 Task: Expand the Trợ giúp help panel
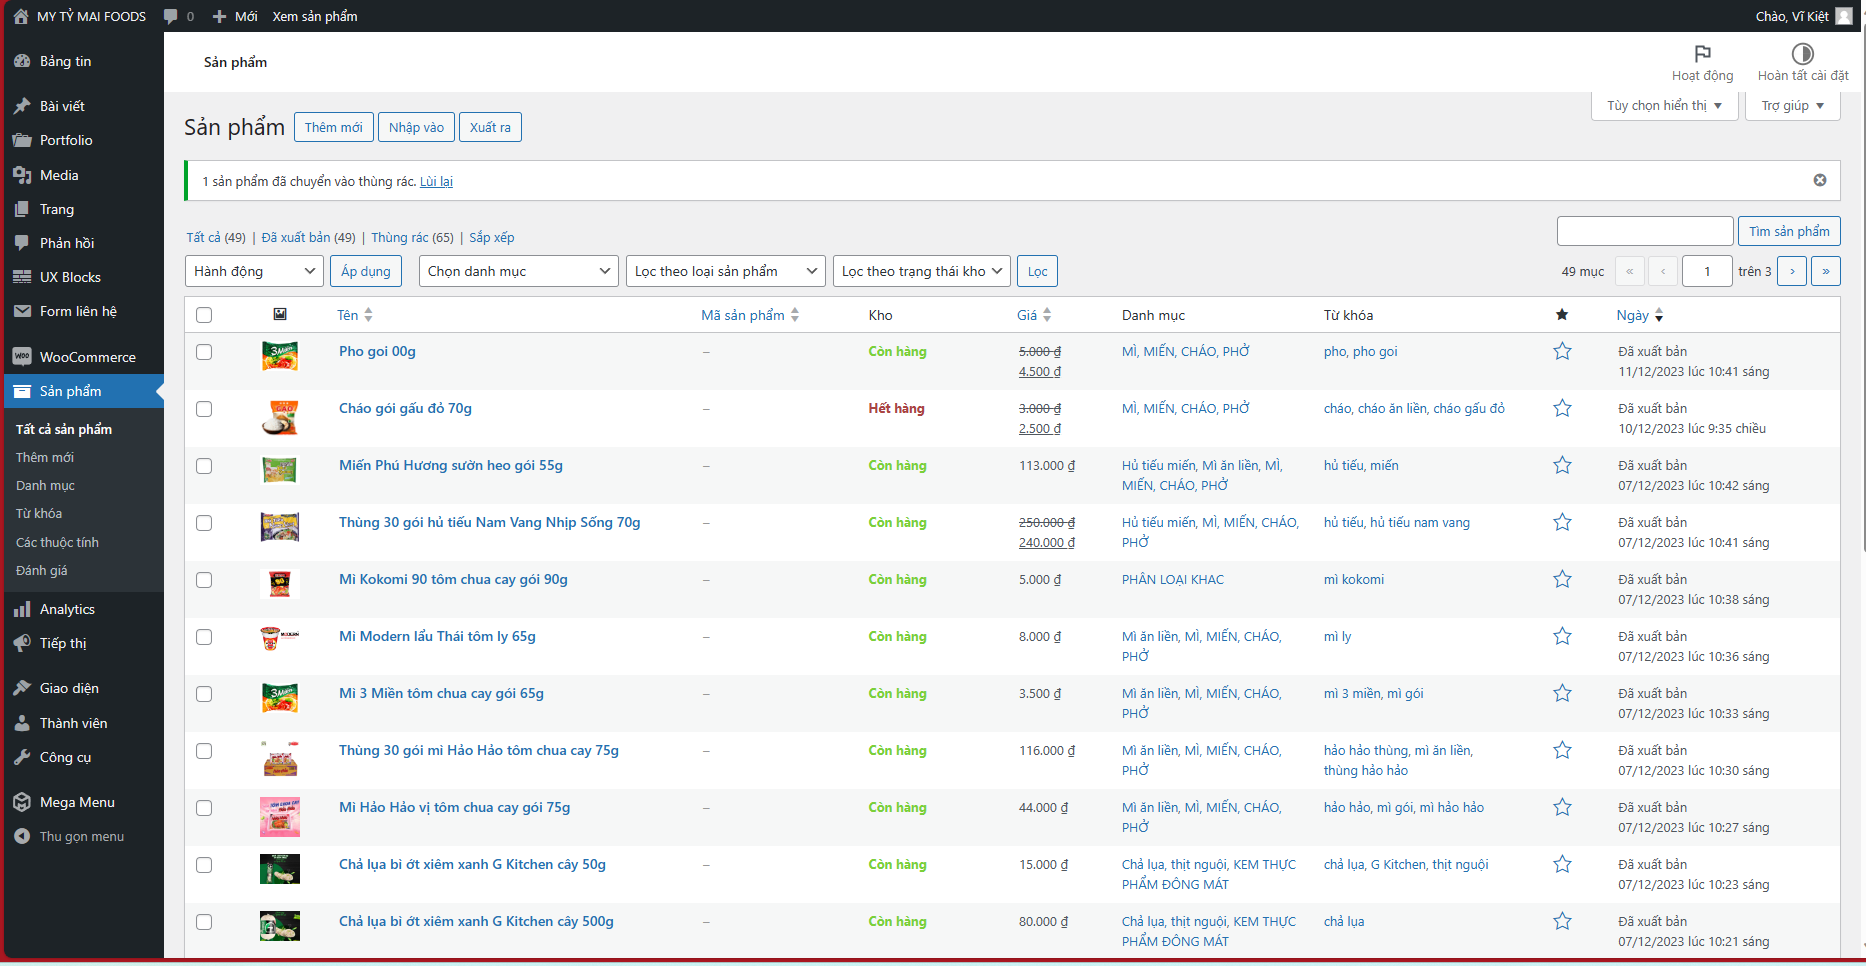[x=1793, y=105]
